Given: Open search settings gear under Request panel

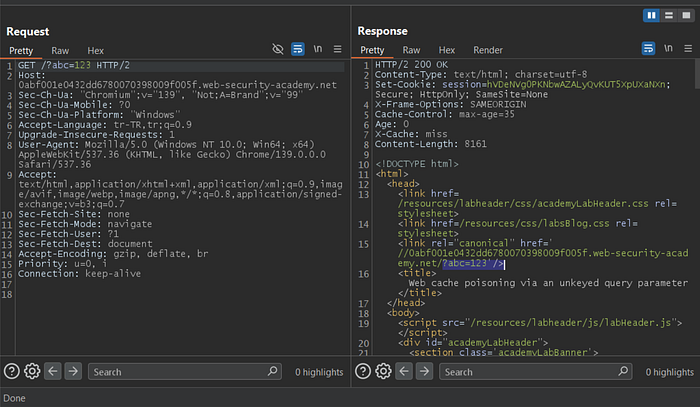Looking at the screenshot, I should click(x=32, y=371).
